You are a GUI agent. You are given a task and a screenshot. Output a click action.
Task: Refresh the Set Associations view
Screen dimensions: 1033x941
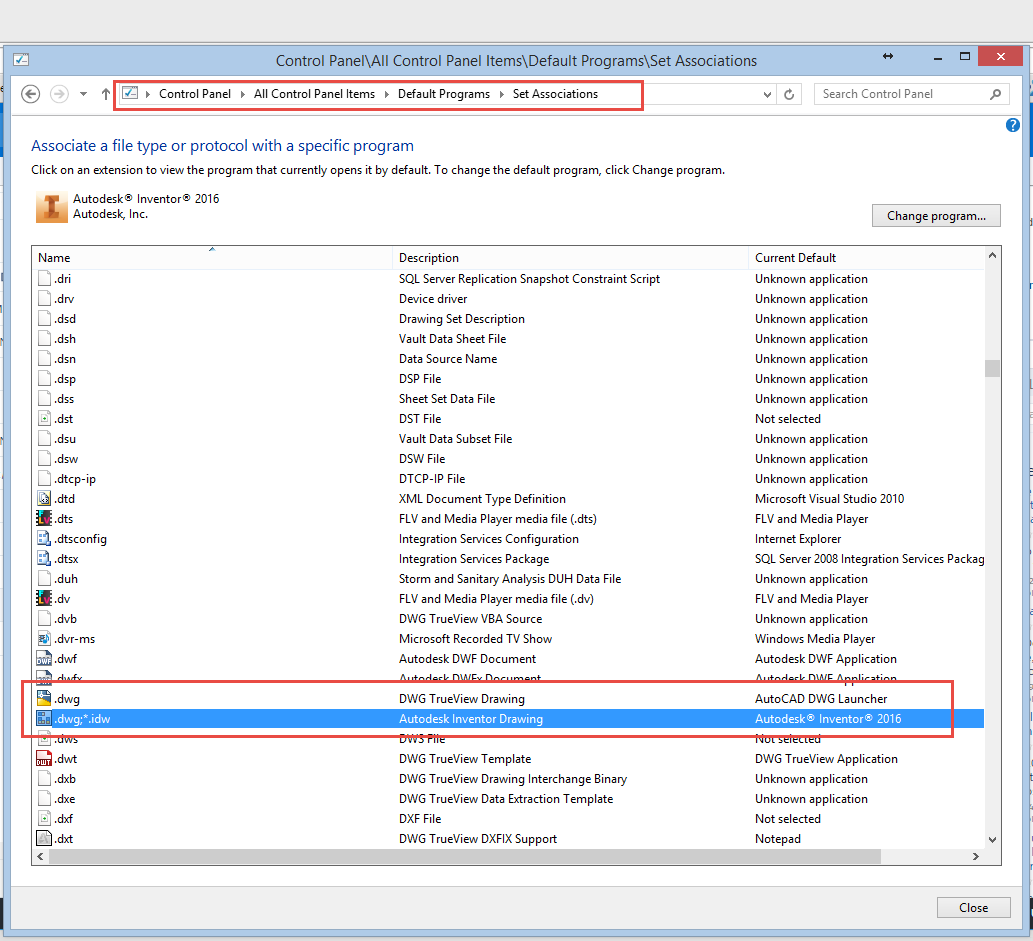pos(789,94)
